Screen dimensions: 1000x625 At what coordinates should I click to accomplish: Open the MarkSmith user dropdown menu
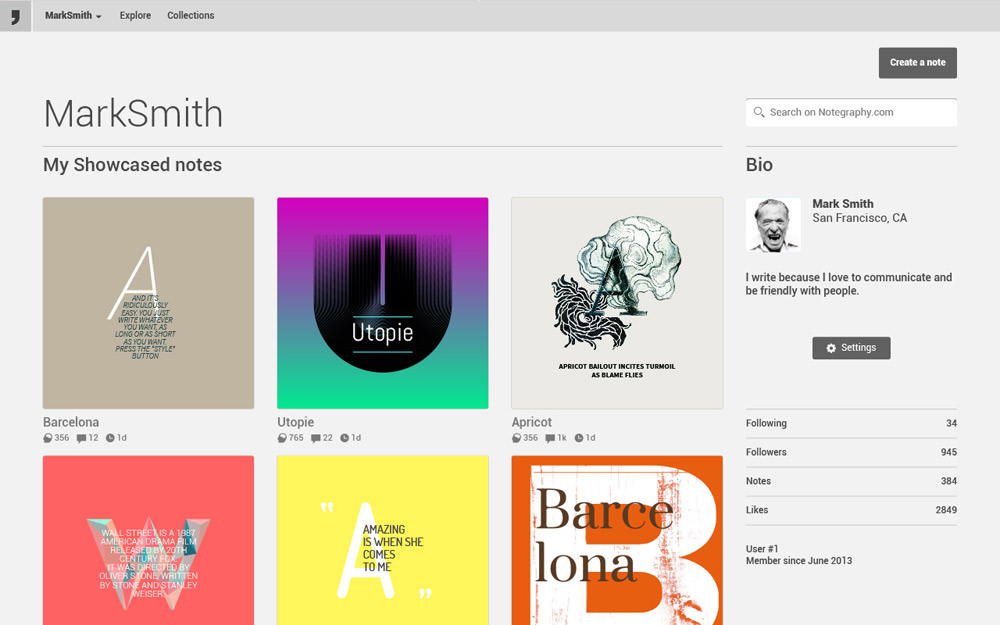(73, 16)
